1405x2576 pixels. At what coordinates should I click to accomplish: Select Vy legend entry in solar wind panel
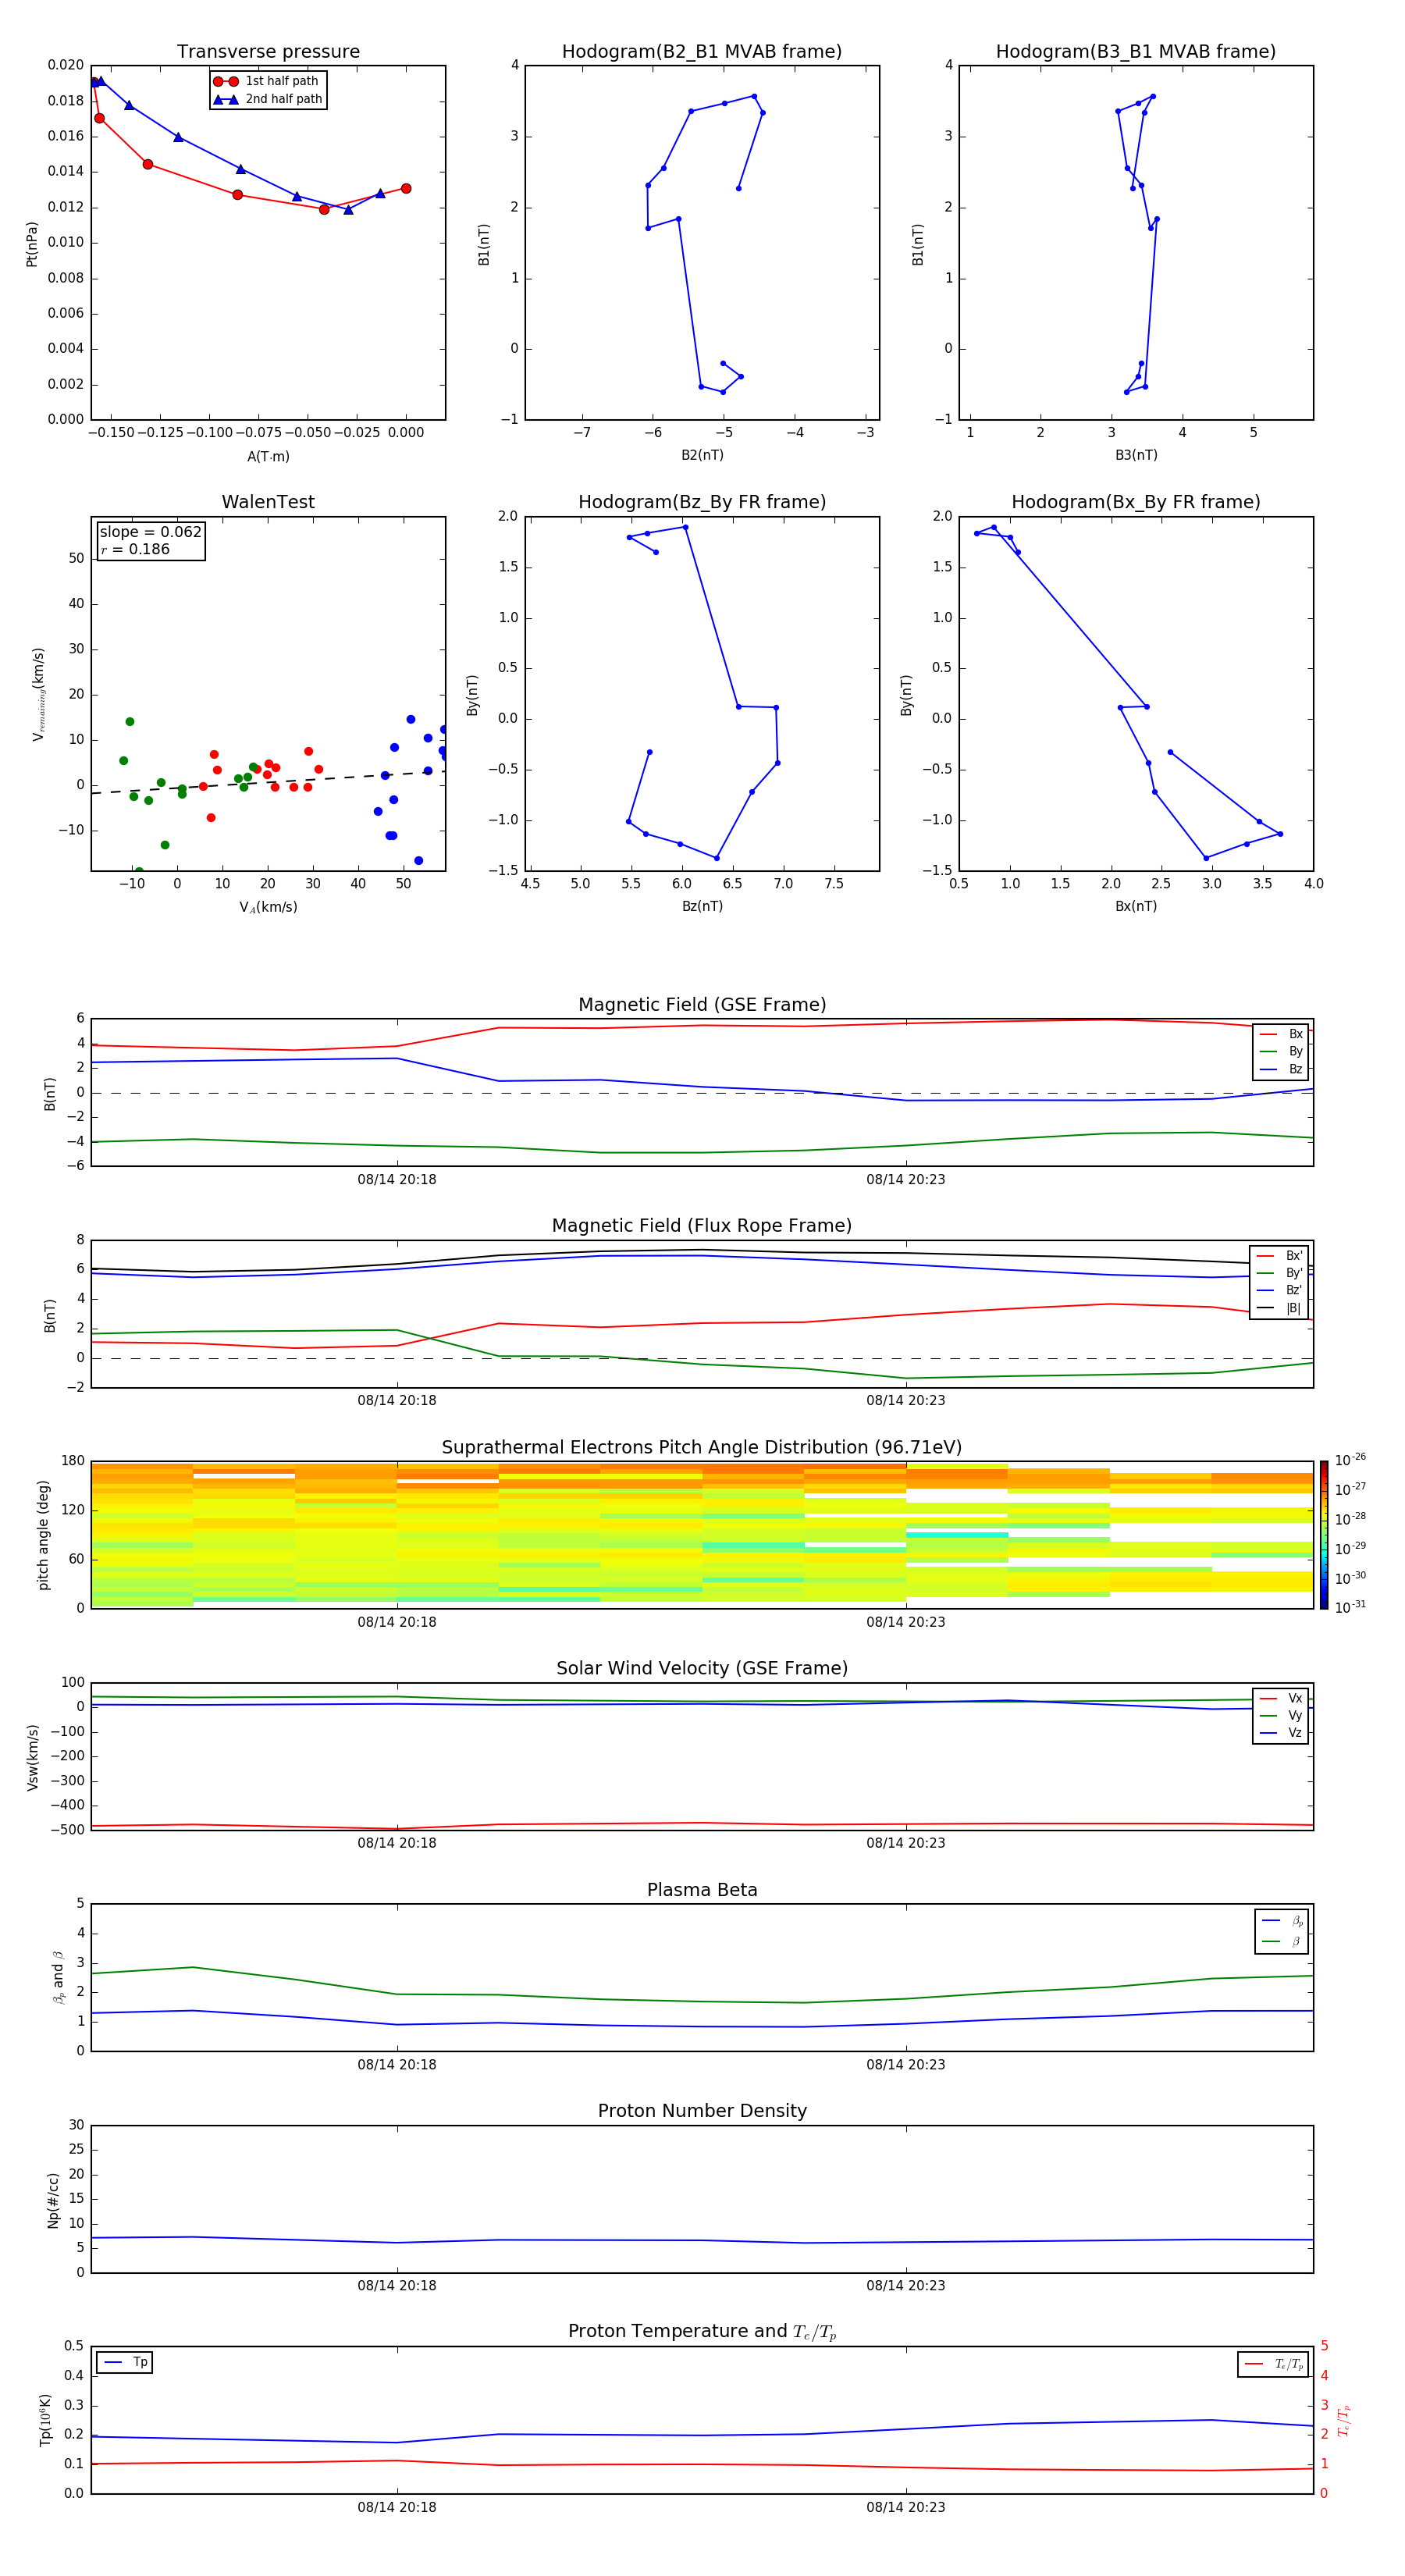click(1282, 1715)
